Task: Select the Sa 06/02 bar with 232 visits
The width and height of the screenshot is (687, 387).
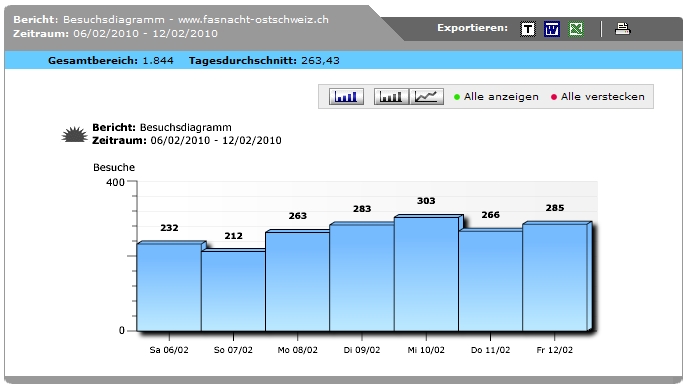Action: pos(169,287)
